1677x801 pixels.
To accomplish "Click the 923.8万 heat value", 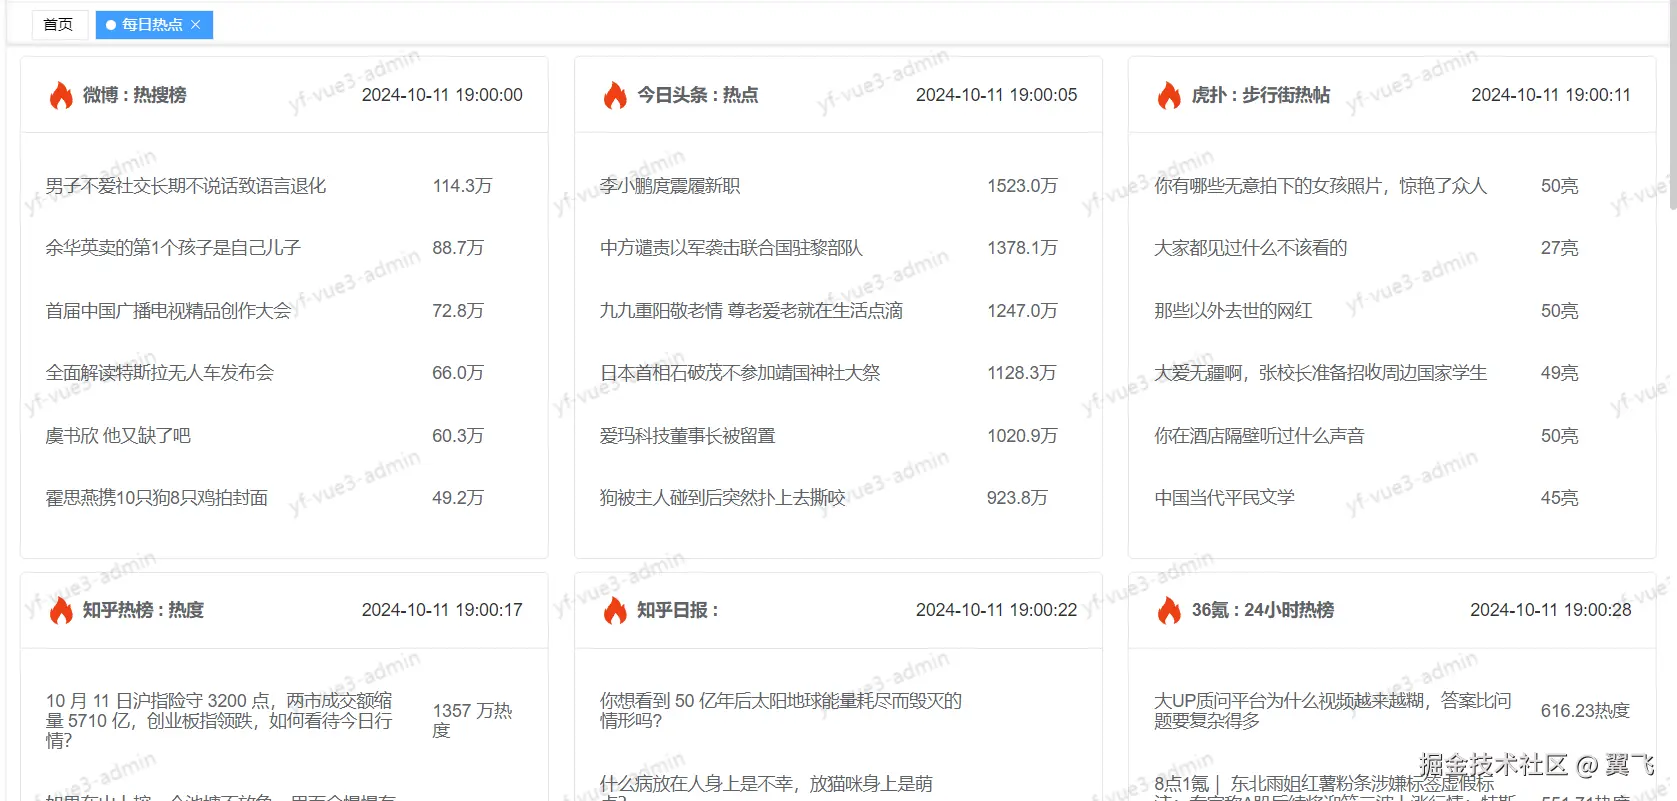I will [1017, 498].
